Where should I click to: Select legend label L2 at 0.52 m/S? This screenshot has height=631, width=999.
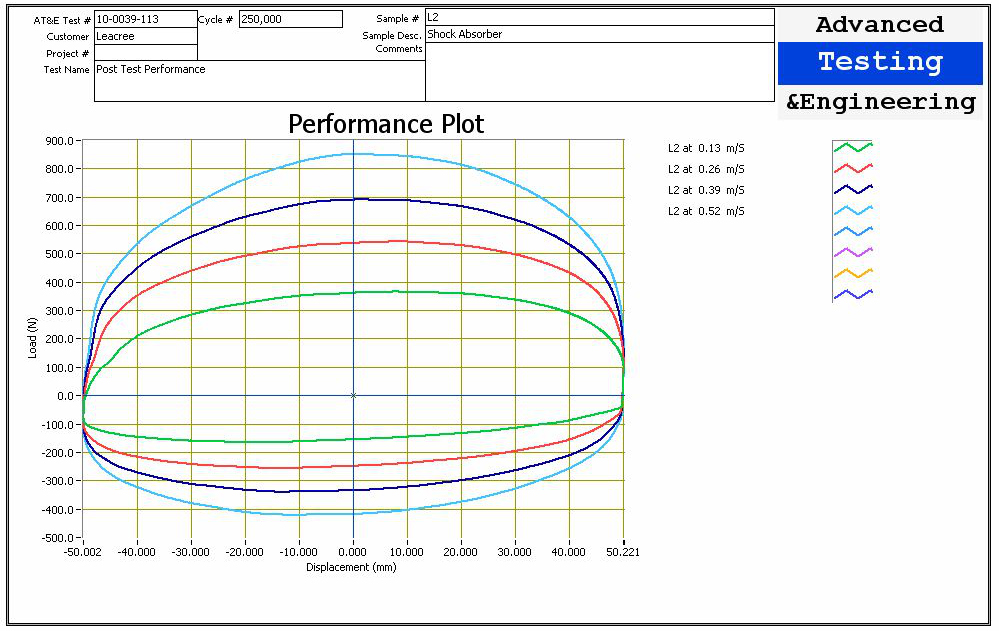pyautogui.click(x=706, y=211)
